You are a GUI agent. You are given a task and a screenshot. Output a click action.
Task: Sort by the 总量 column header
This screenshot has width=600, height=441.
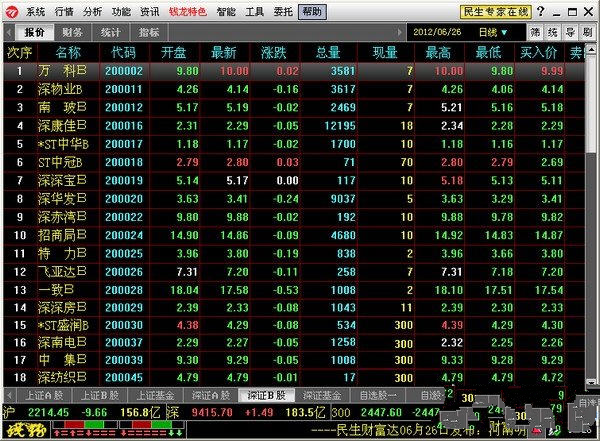pyautogui.click(x=328, y=52)
